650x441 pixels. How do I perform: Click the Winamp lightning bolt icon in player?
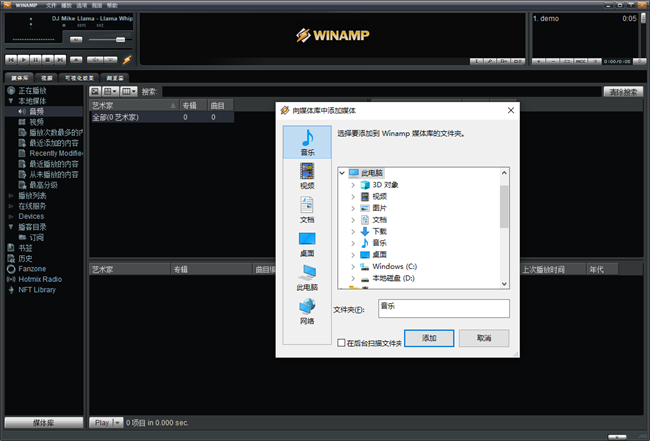coord(127,60)
